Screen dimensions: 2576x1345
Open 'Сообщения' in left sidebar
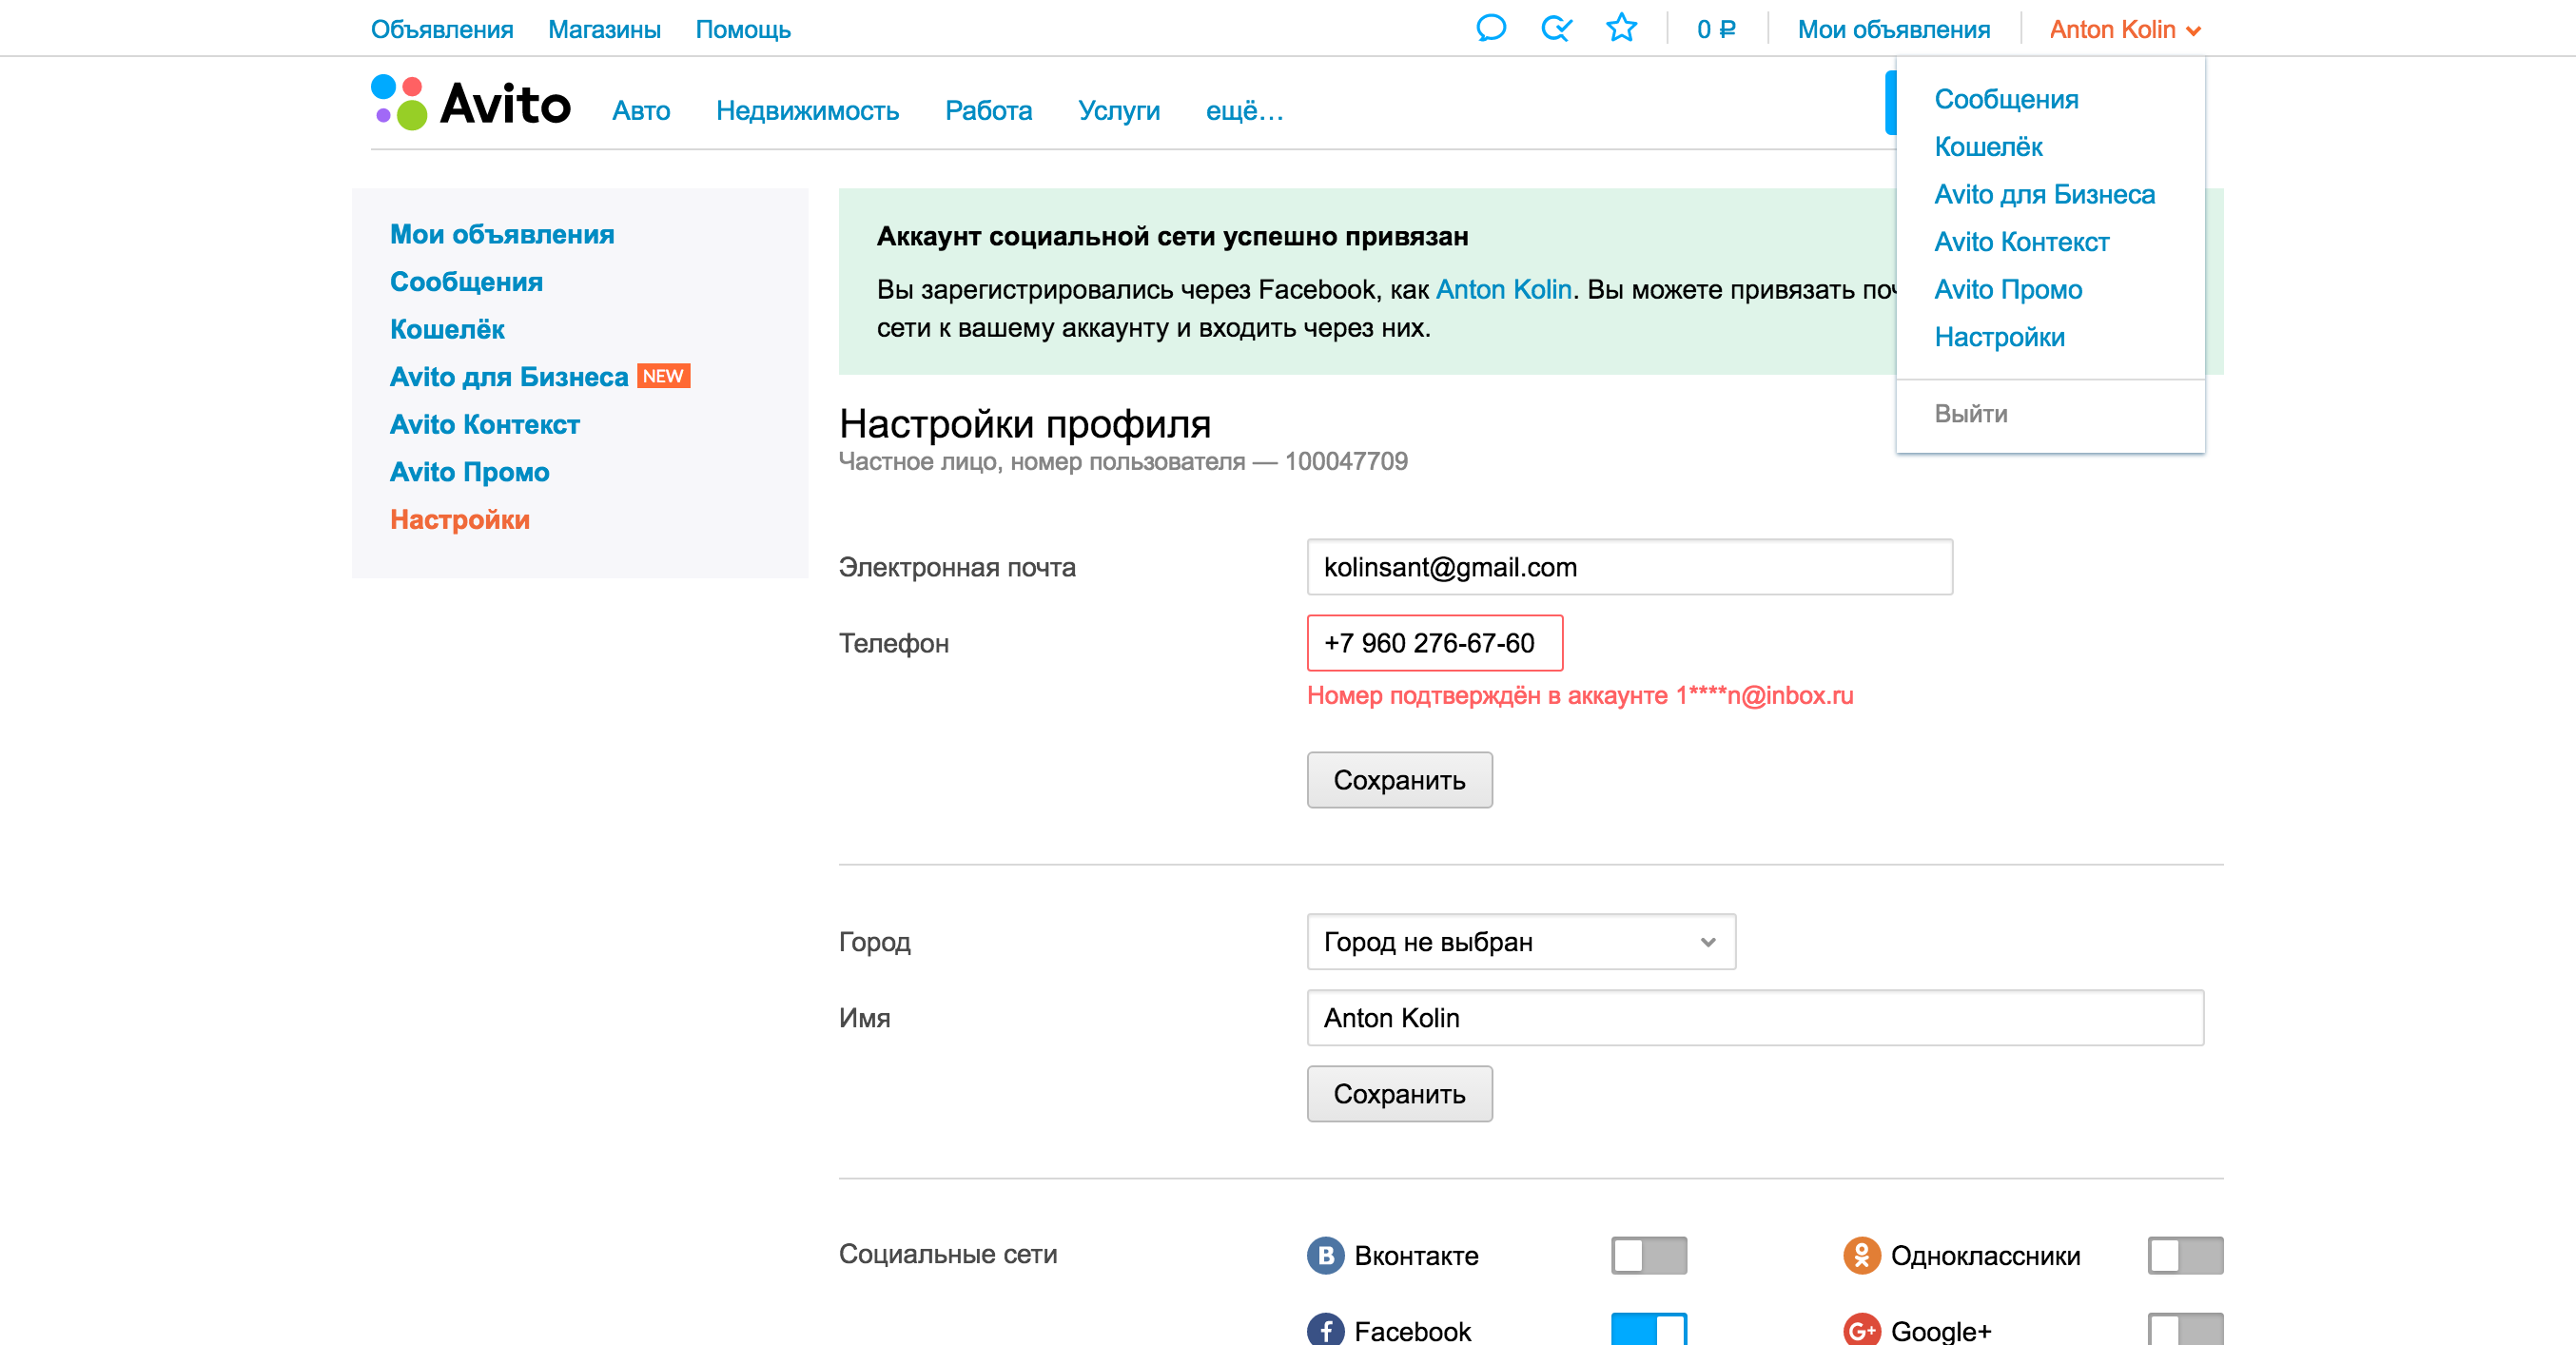[x=466, y=282]
